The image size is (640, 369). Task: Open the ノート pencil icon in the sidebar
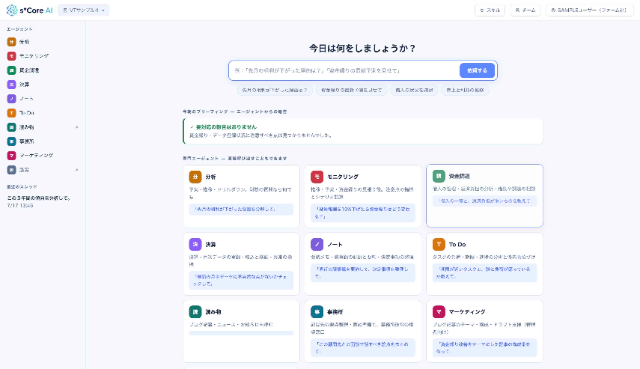tap(11, 98)
